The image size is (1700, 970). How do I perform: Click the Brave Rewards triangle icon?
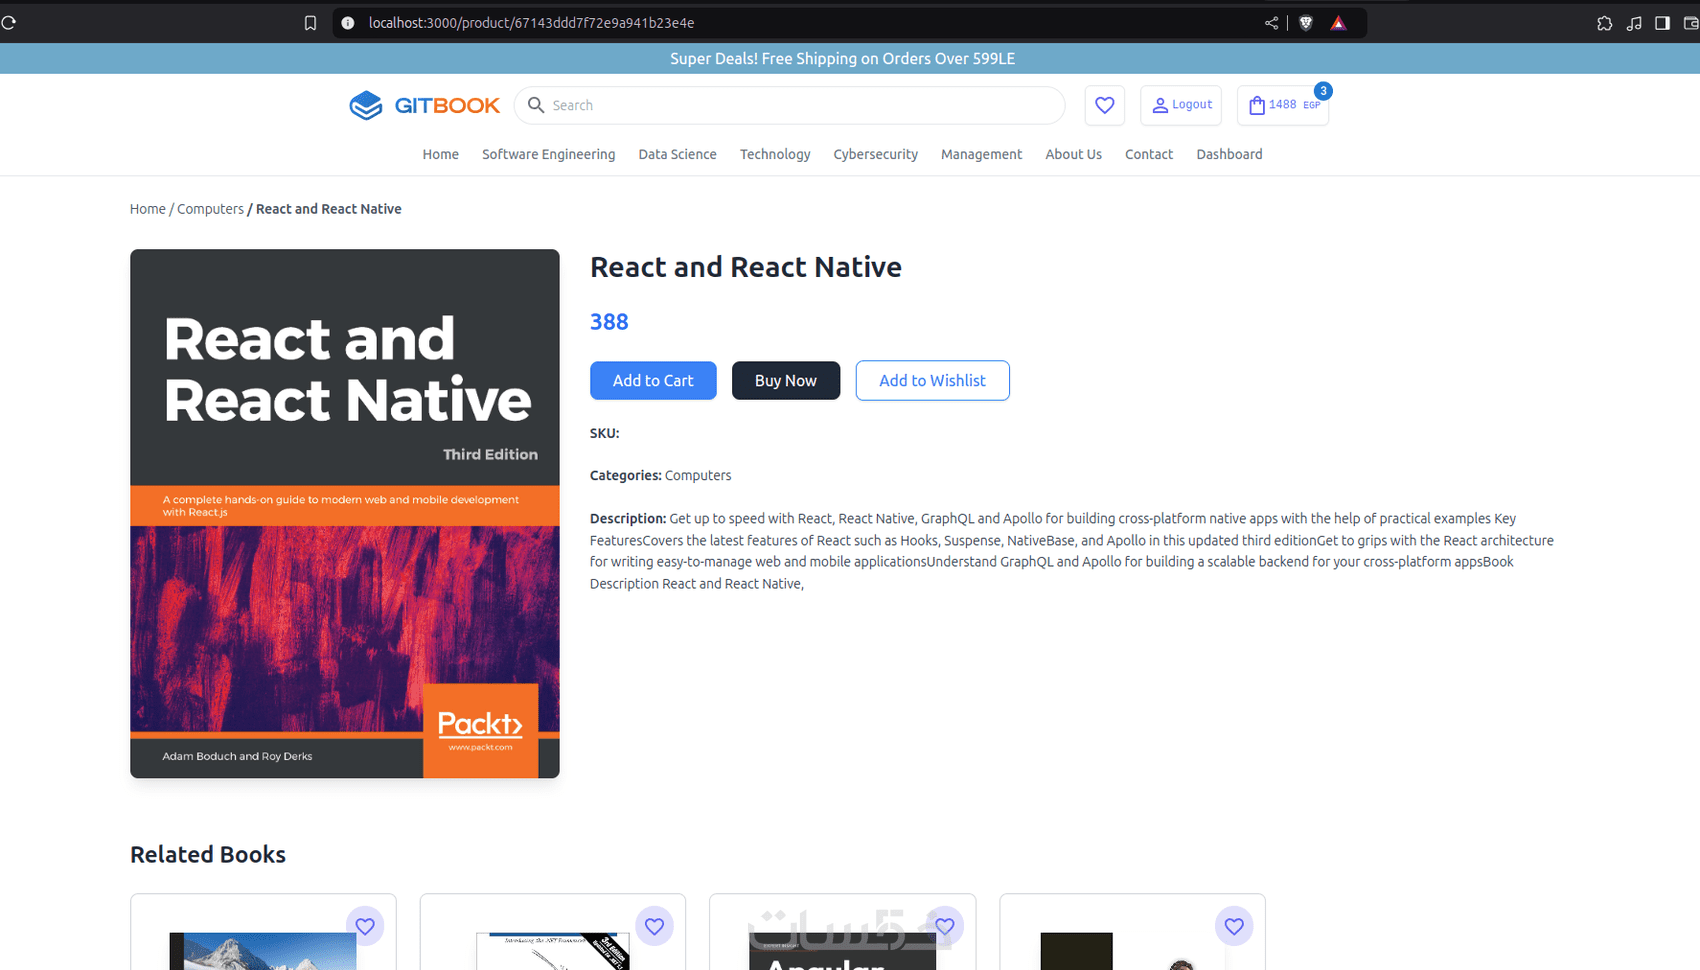tap(1338, 23)
